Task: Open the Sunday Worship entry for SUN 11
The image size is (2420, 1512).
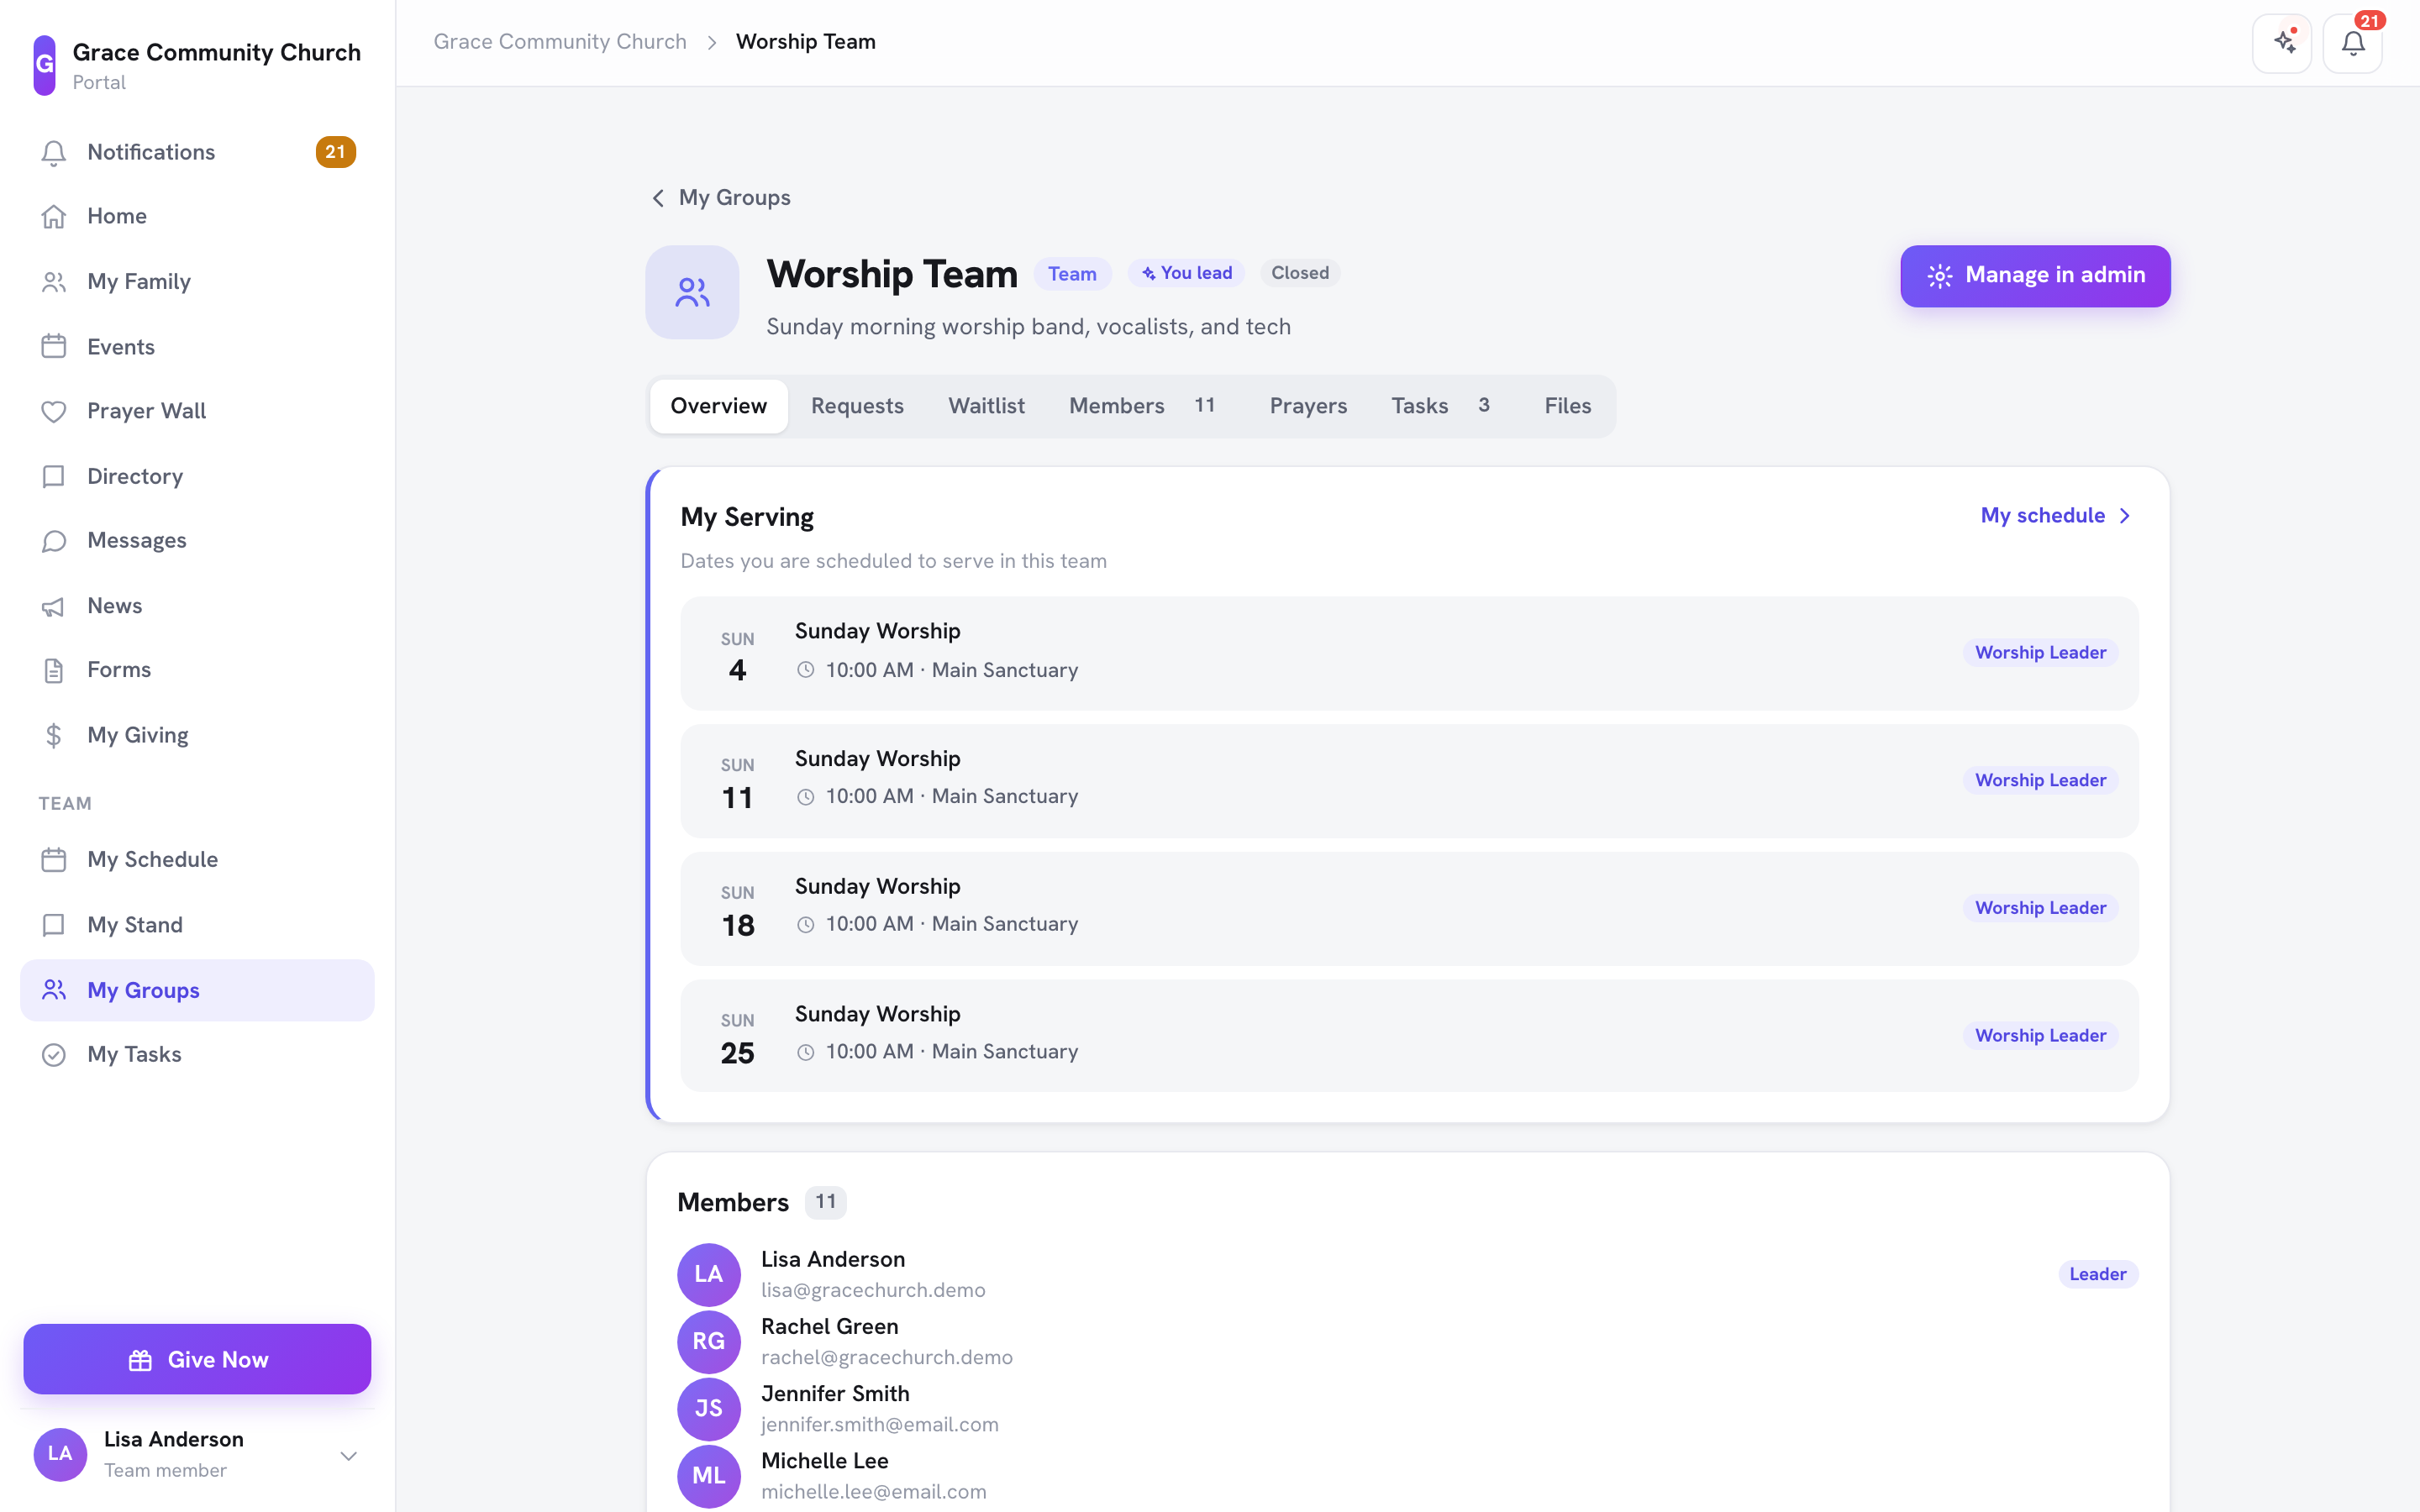Action: 1409,780
